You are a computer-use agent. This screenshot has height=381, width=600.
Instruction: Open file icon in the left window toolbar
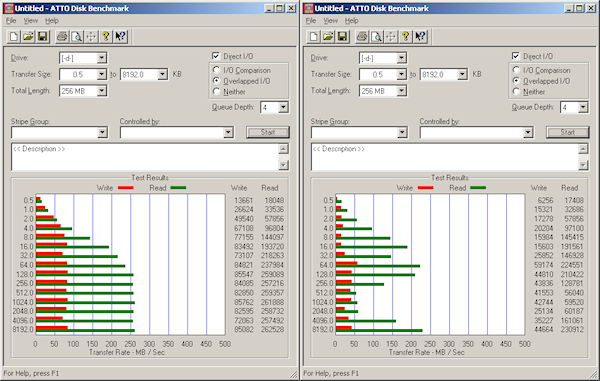coord(28,36)
